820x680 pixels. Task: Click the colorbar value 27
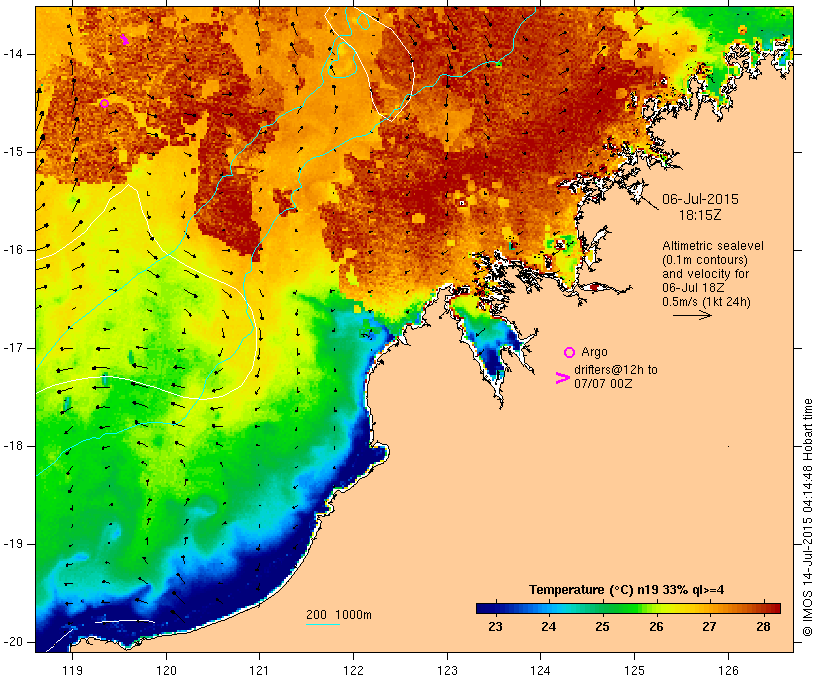click(710, 627)
